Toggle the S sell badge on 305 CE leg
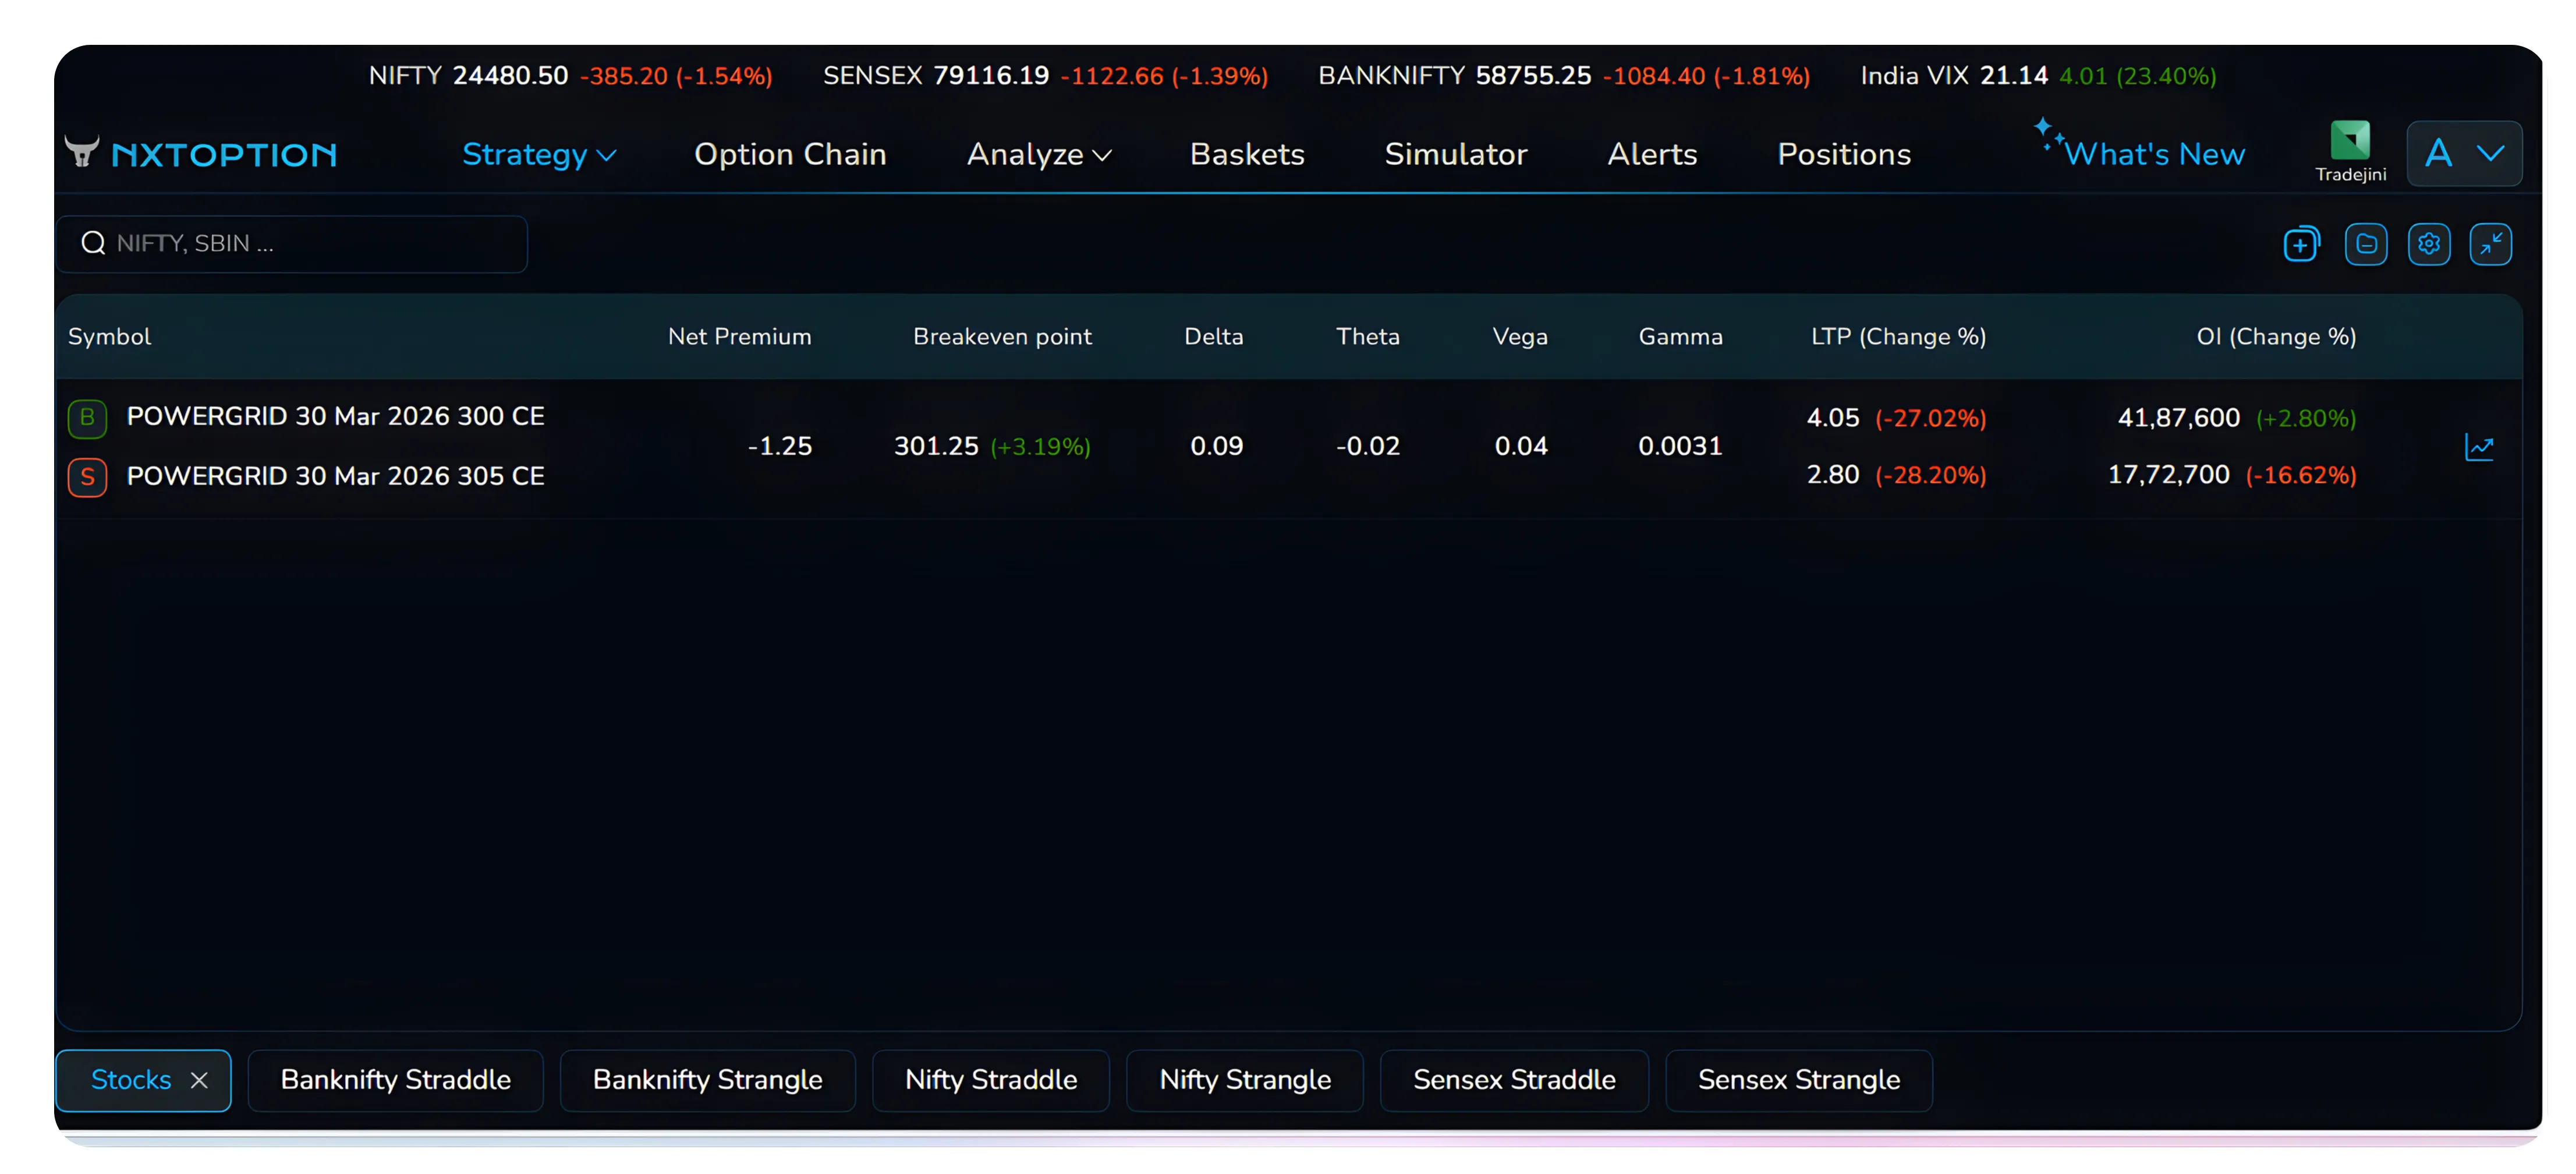 pyautogui.click(x=87, y=477)
